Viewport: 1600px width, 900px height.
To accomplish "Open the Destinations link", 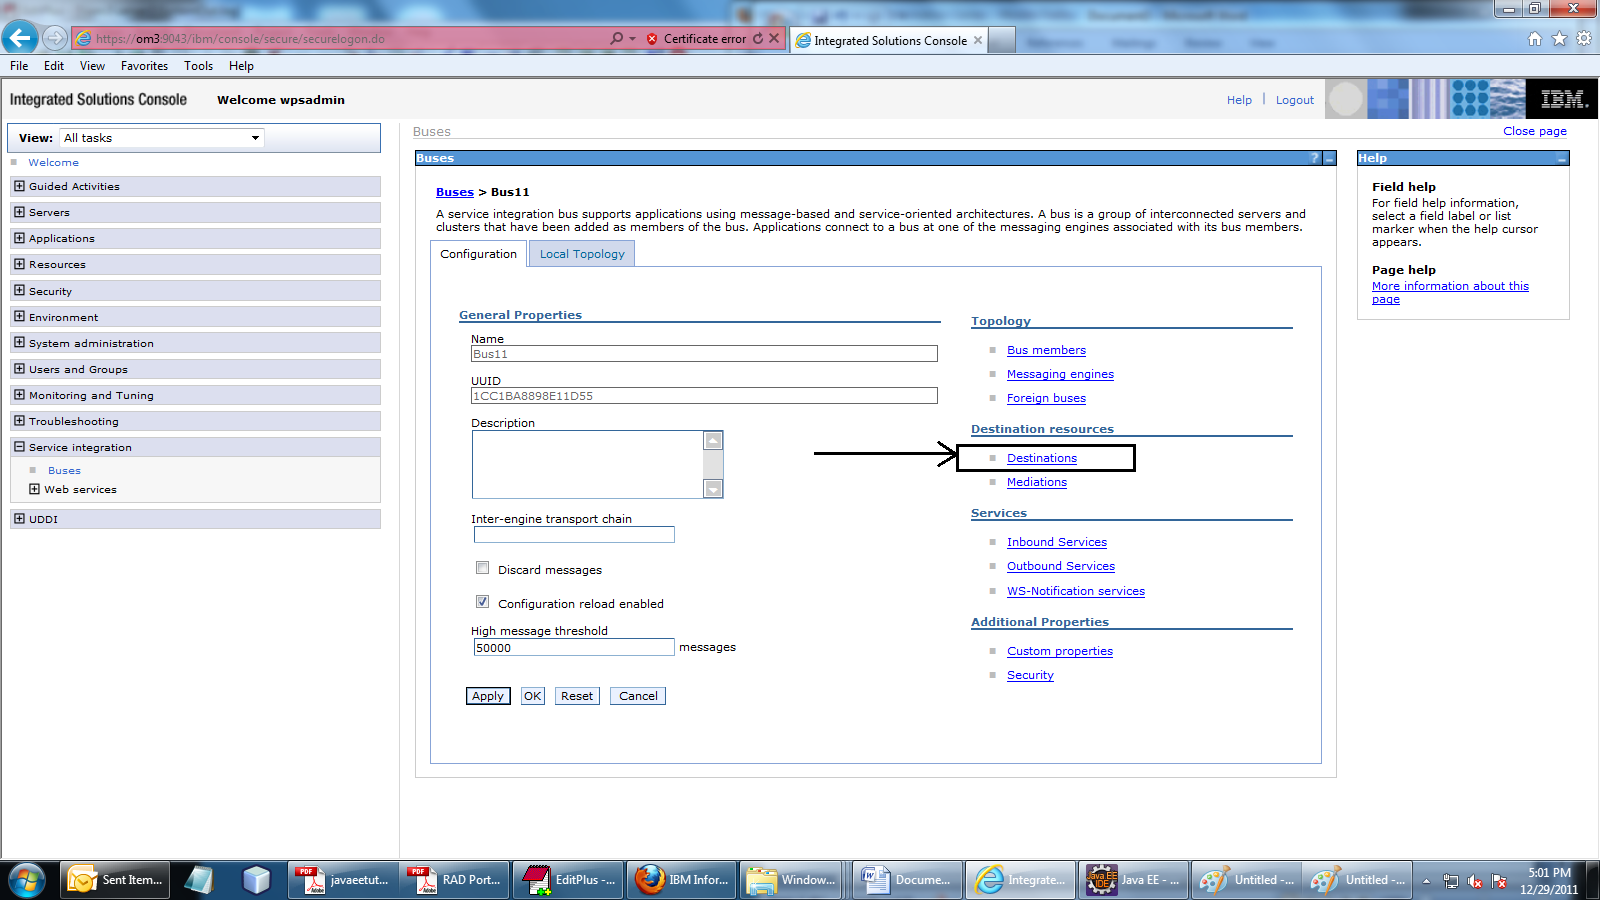I will [1042, 458].
